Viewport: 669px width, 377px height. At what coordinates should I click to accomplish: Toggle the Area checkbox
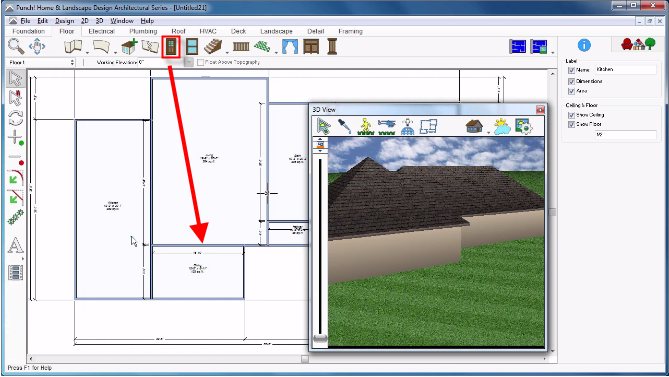point(571,91)
